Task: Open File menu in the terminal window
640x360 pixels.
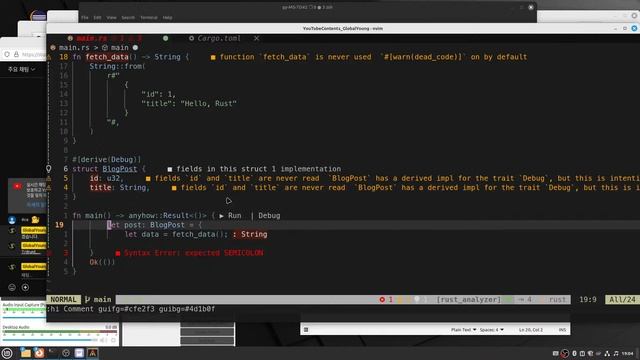Action: pyautogui.click(x=85, y=18)
